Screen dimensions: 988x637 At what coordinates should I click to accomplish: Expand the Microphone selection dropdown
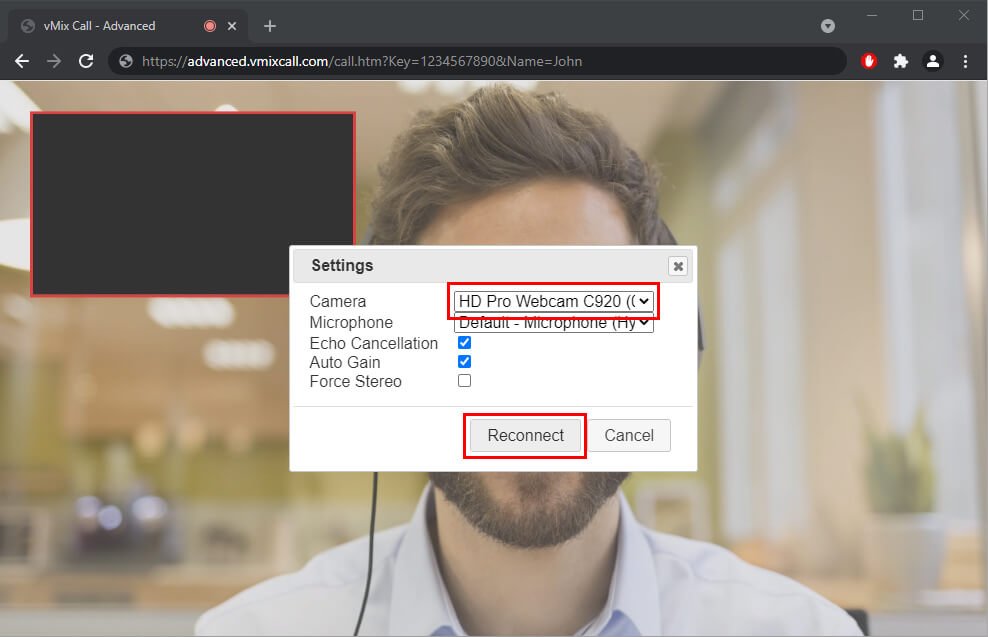pyautogui.click(x=553, y=324)
